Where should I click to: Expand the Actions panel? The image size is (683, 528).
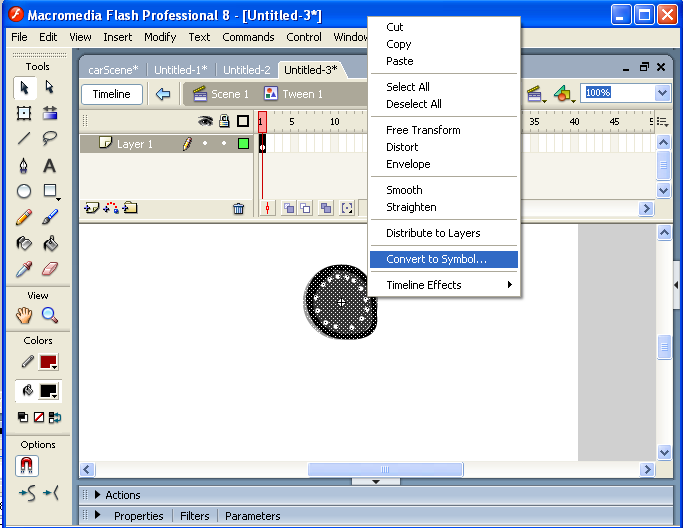click(x=98, y=495)
